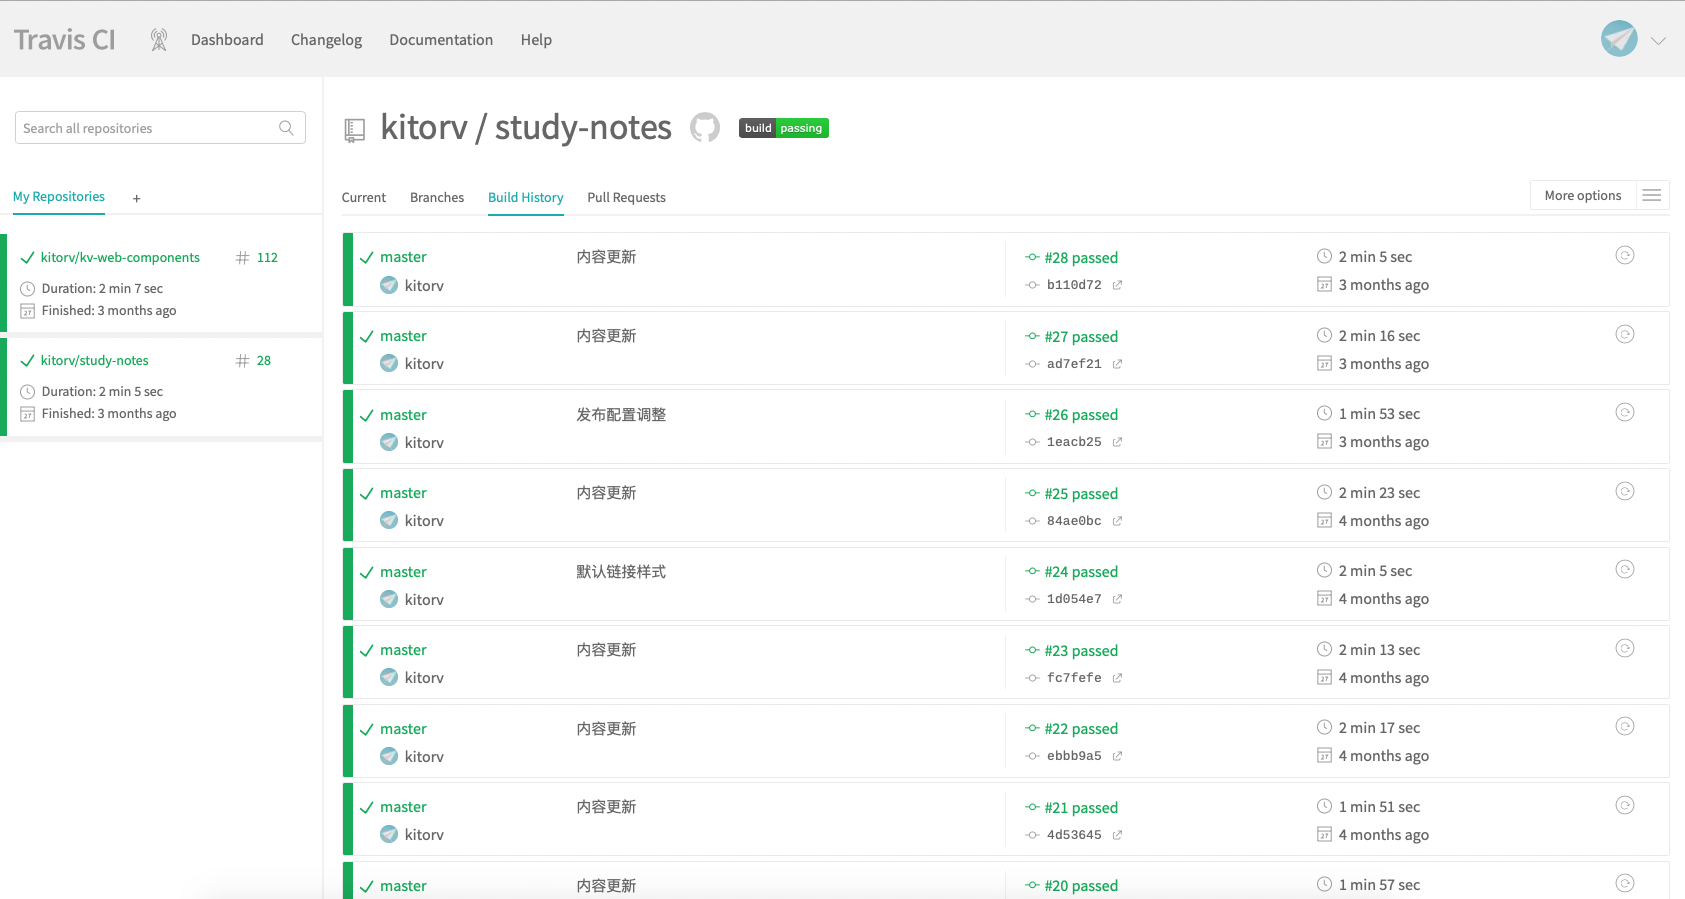1685x899 pixels.
Task: Open the Help menu item
Action: [x=536, y=40]
